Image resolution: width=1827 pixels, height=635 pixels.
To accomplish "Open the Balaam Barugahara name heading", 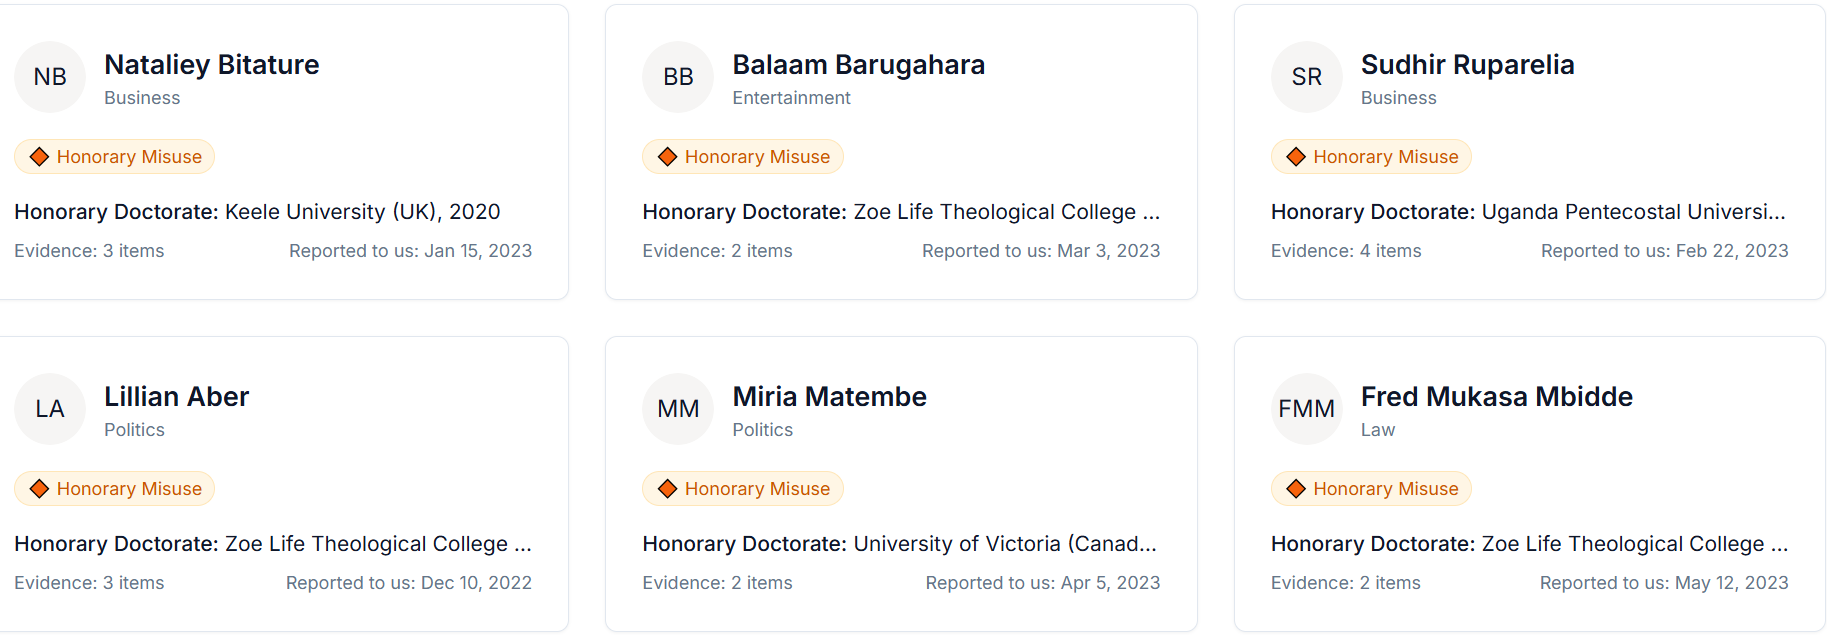I will click(x=858, y=65).
